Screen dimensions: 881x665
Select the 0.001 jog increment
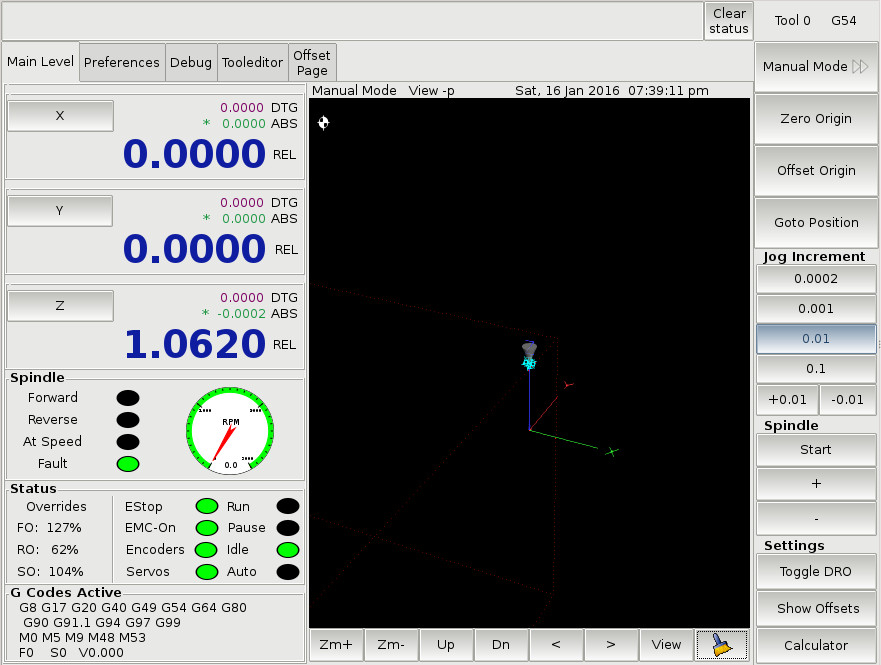click(x=816, y=308)
